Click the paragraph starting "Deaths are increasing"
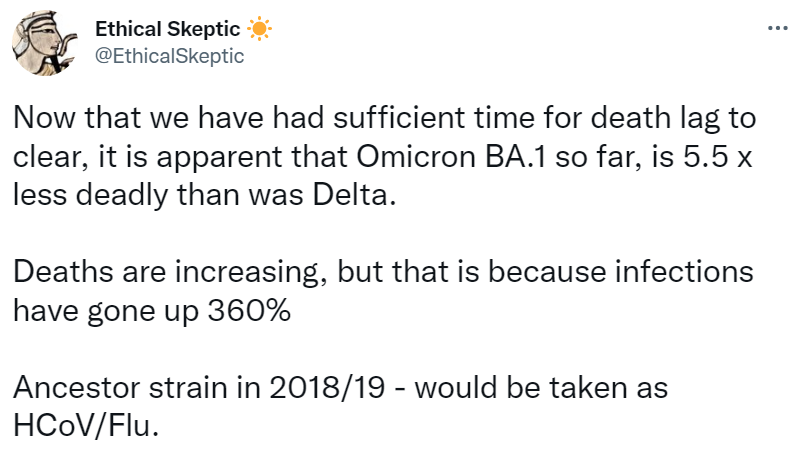The width and height of the screenshot is (807, 459). pyautogui.click(x=380, y=291)
